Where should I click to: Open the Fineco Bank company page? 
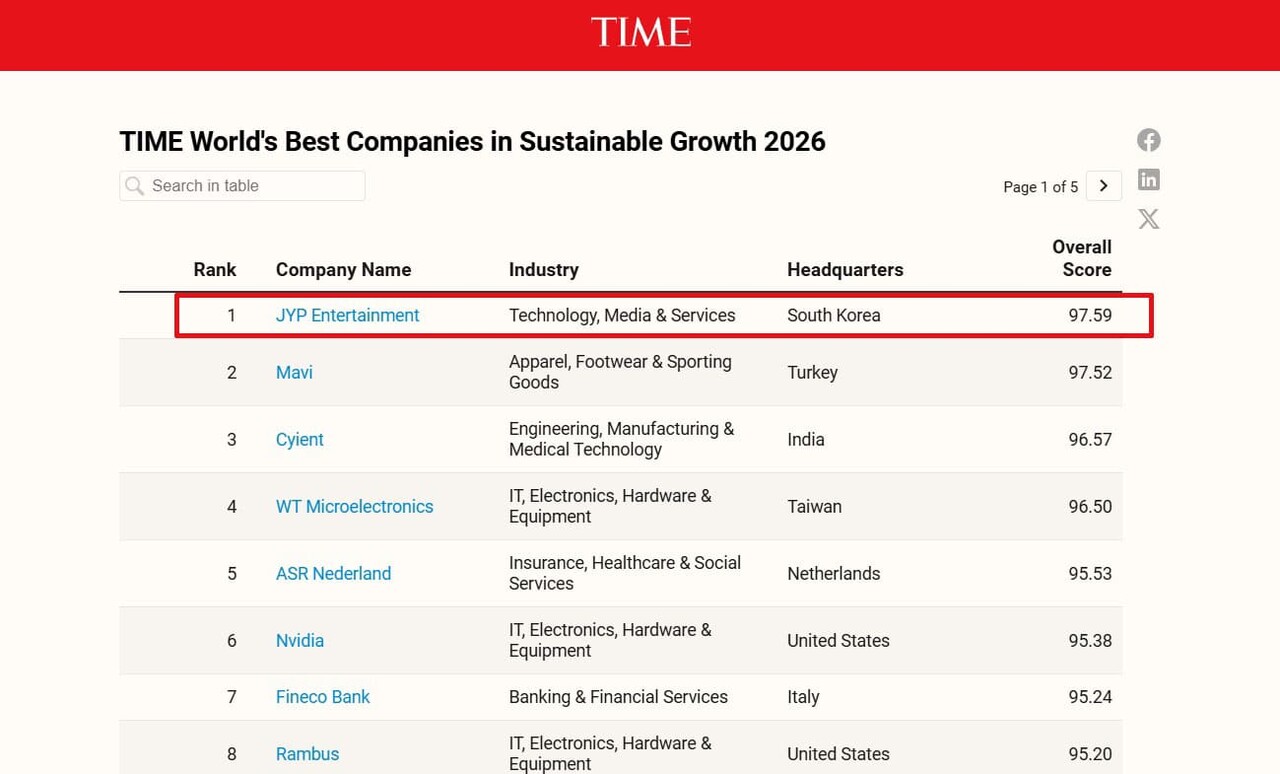point(322,697)
